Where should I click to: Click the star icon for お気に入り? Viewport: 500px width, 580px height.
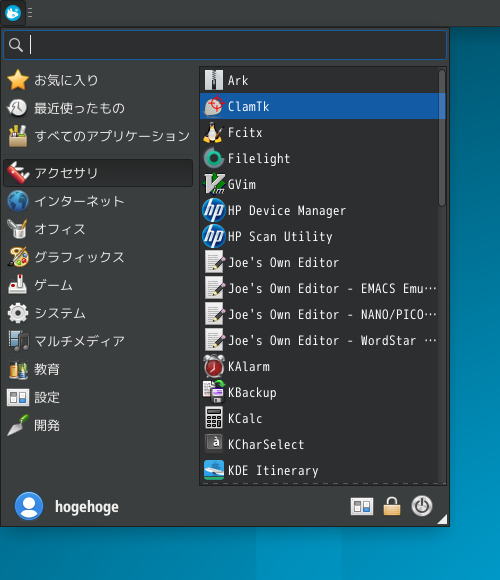click(18, 80)
